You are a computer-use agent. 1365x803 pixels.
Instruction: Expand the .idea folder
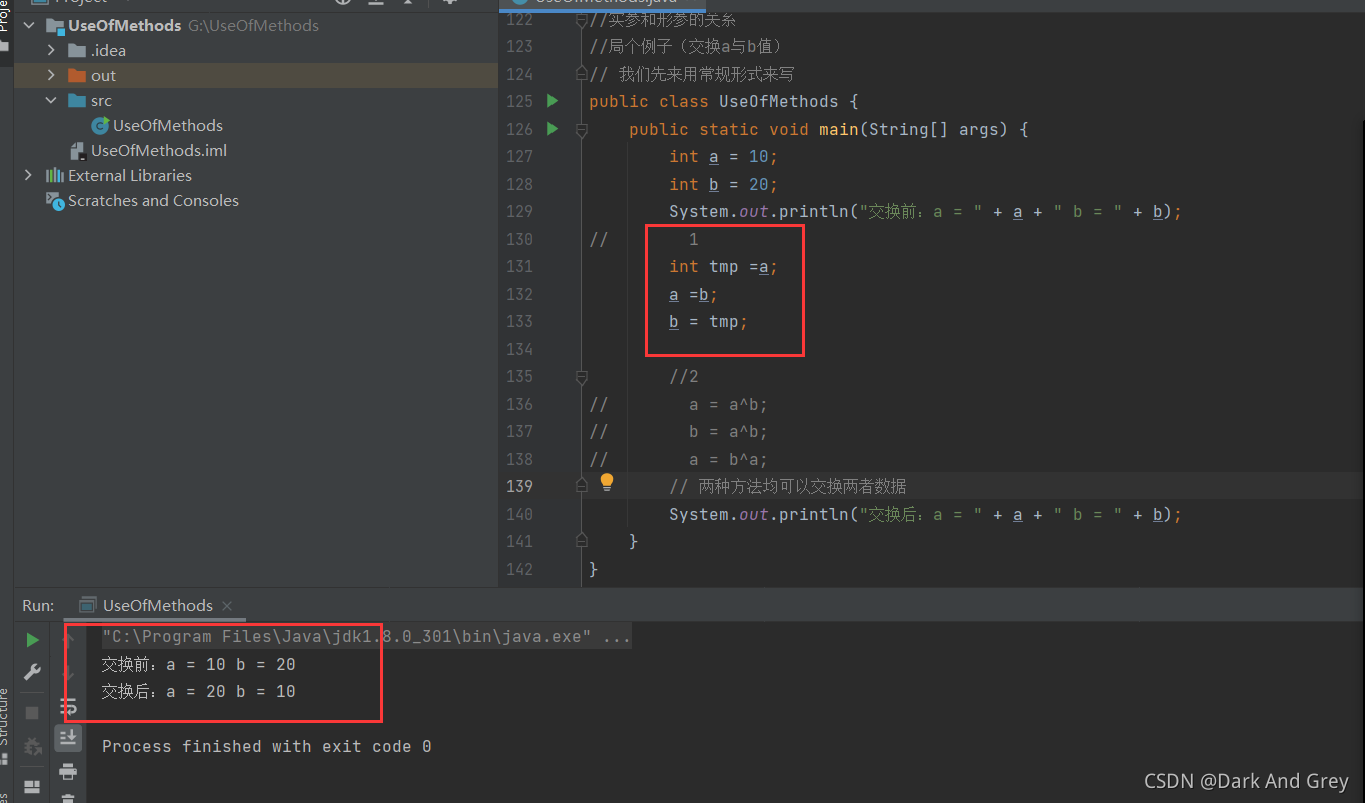click(x=51, y=50)
